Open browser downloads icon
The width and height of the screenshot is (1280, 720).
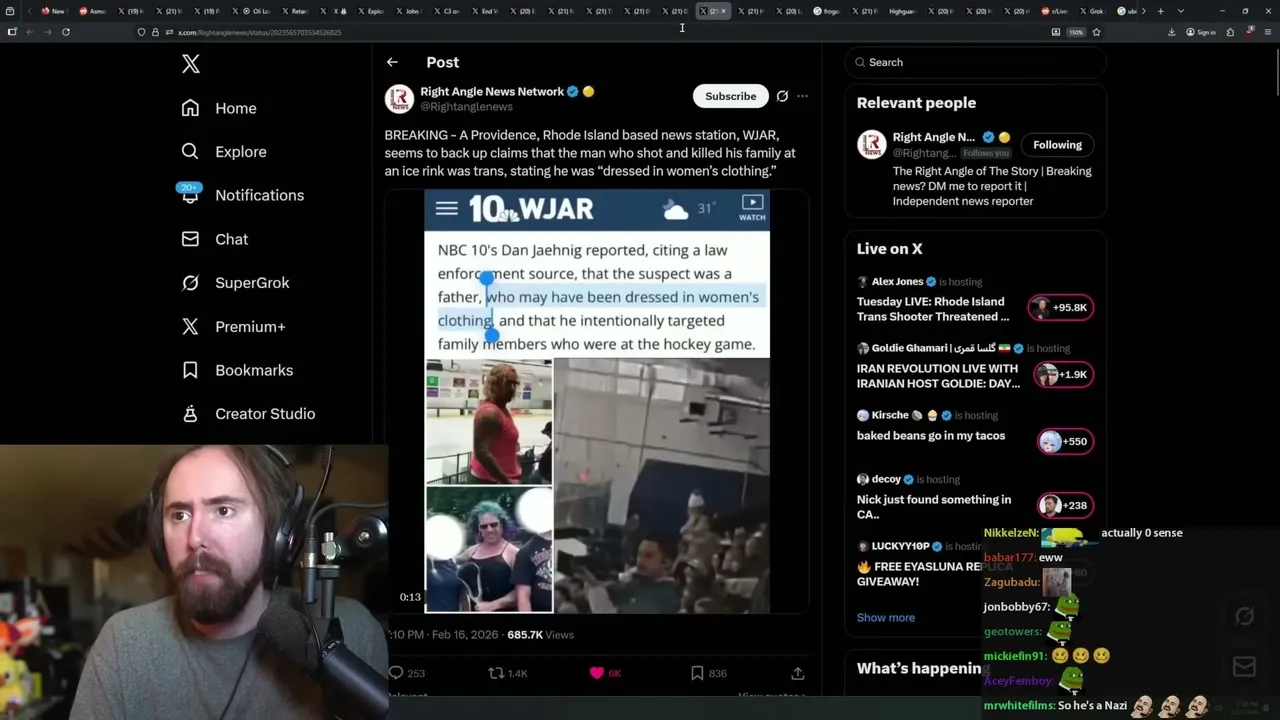coord(1171,32)
